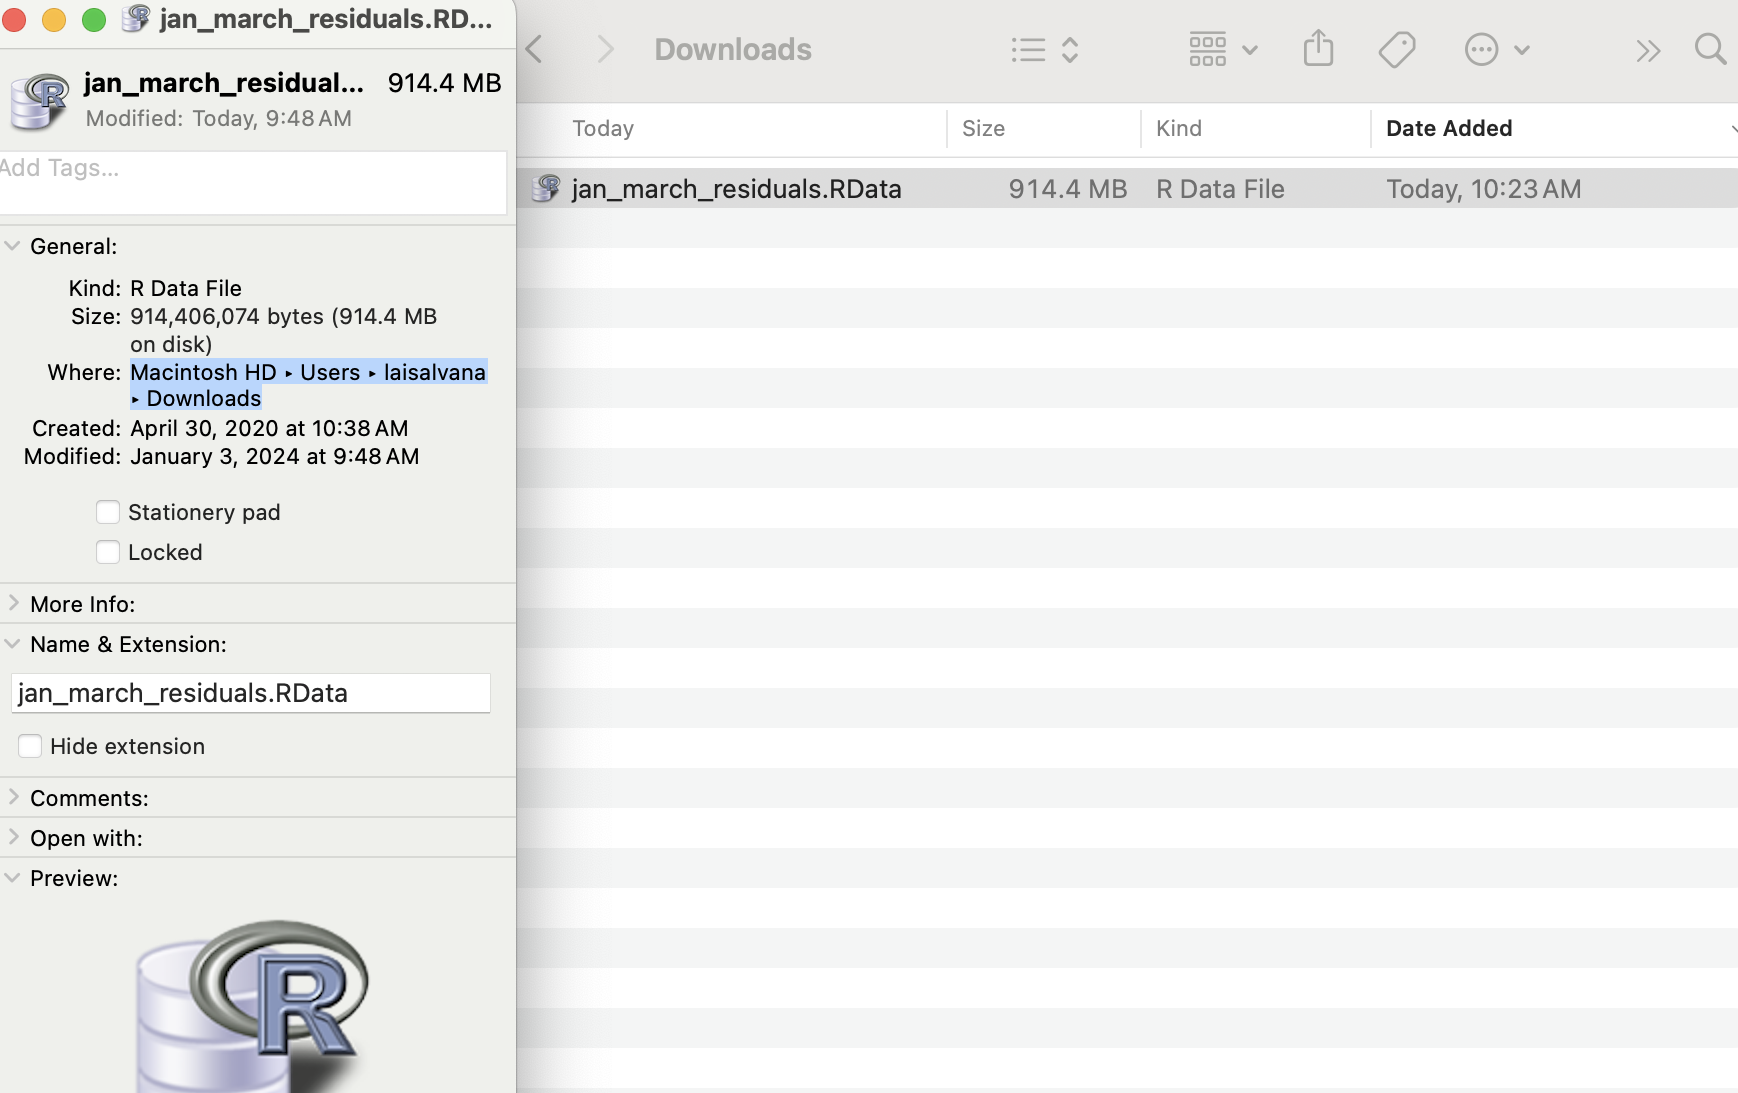Minimize the Info window yellow button
This screenshot has width=1738, height=1093.
coord(54,19)
